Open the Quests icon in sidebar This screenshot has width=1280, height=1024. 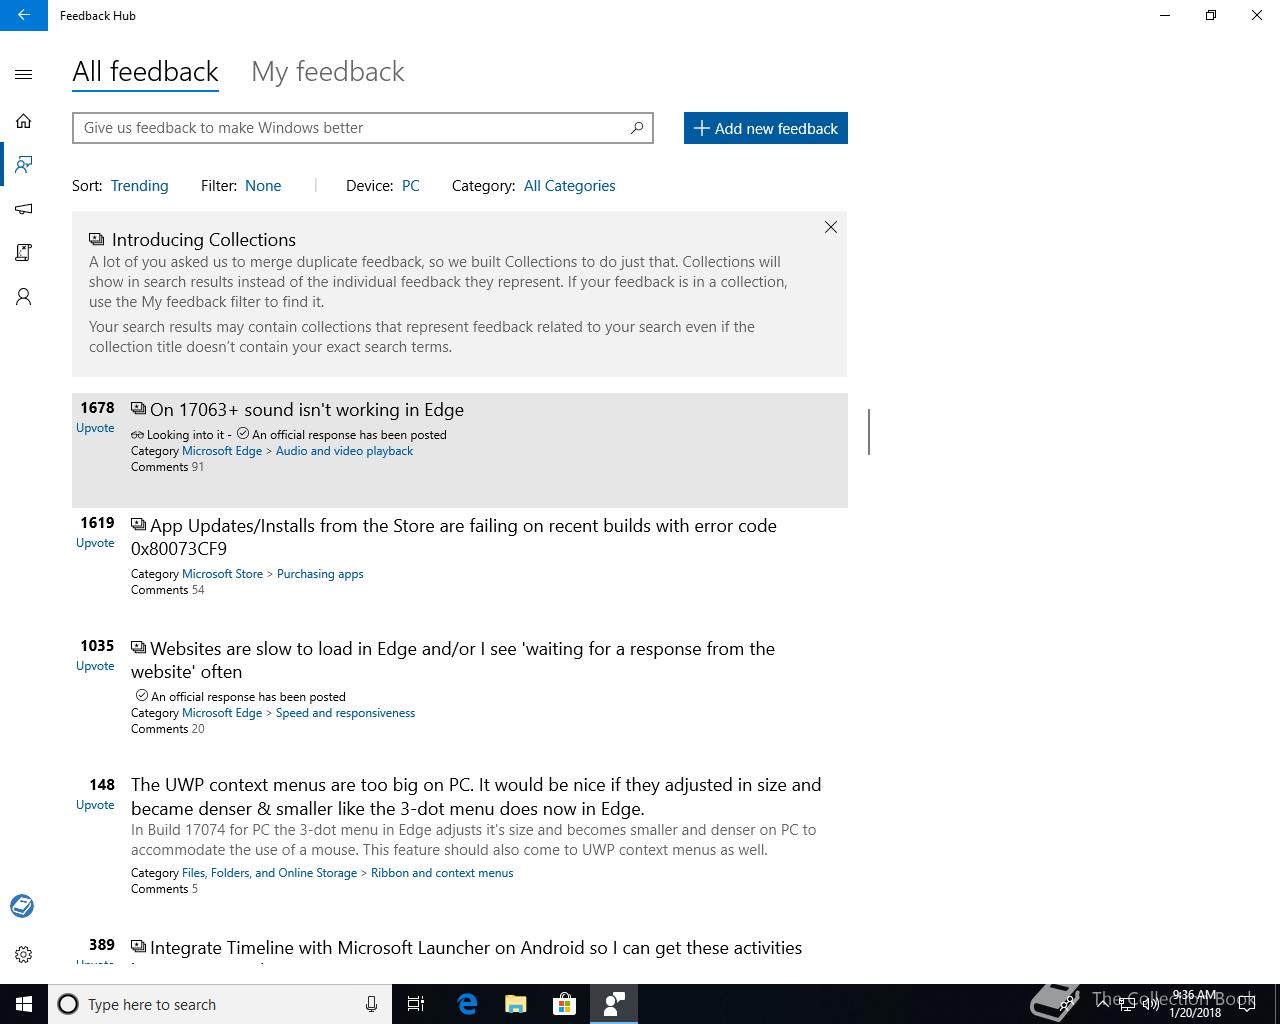click(x=24, y=252)
